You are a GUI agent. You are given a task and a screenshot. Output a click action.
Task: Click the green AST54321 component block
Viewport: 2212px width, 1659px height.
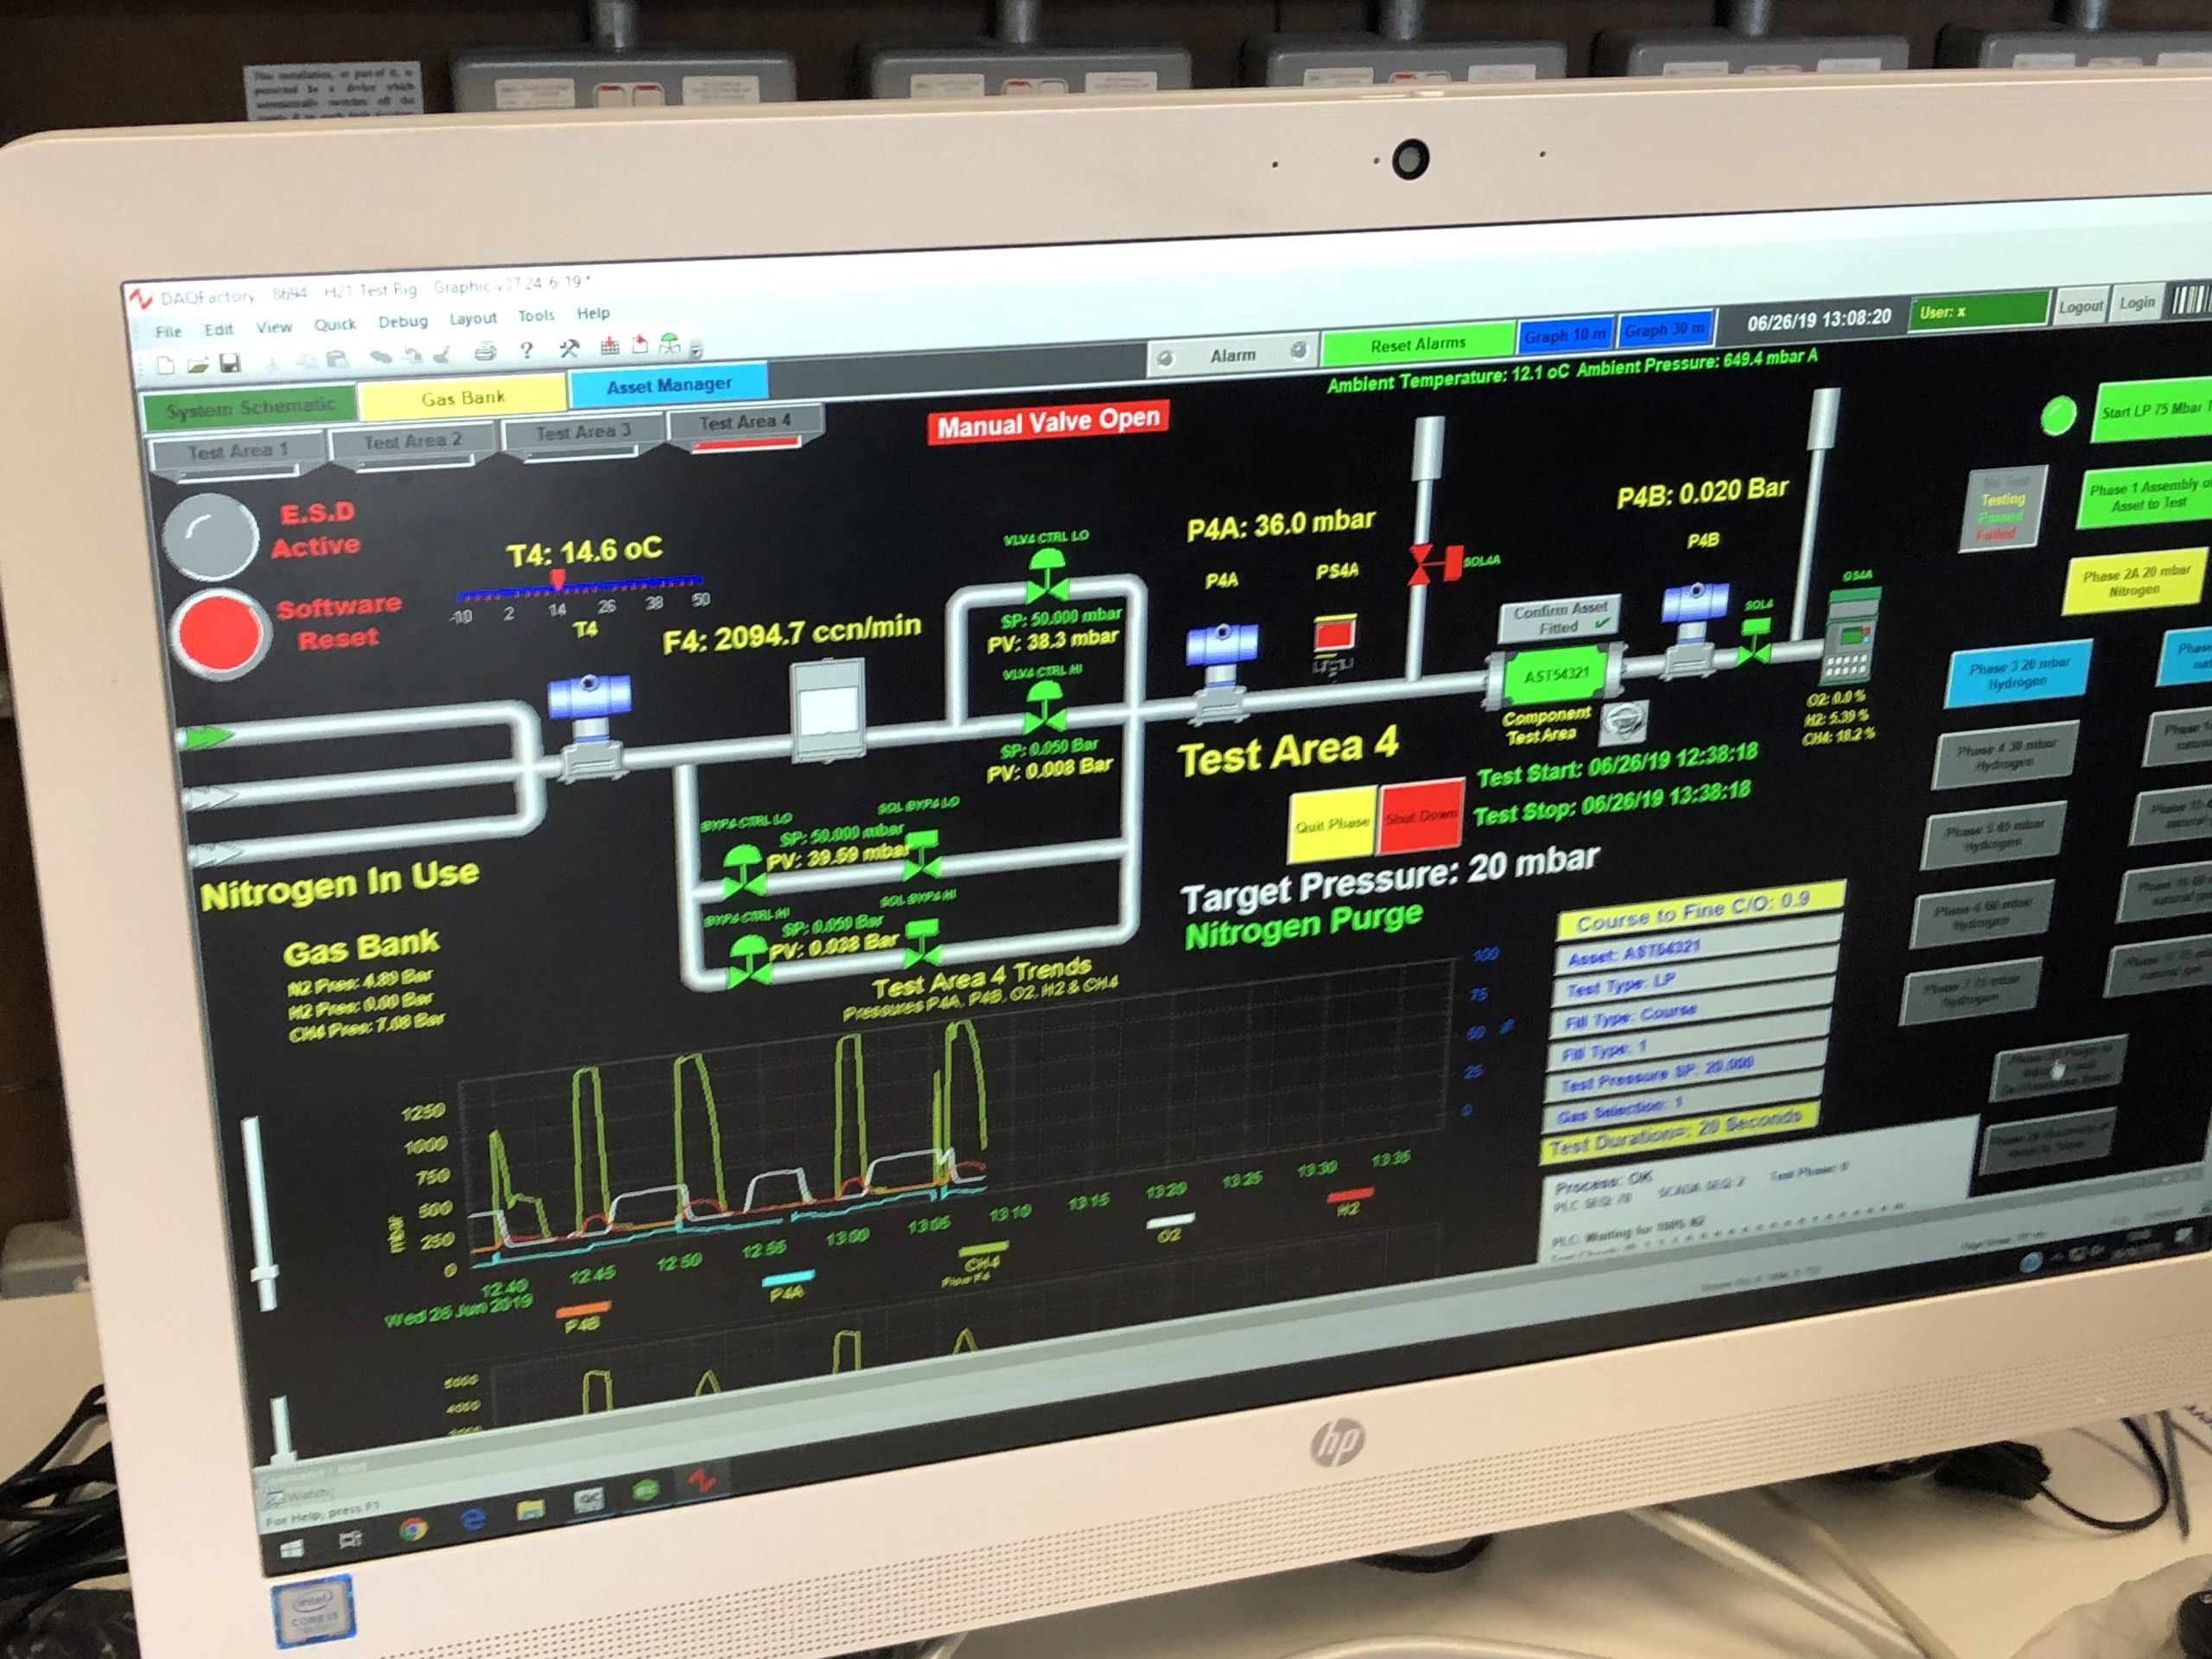point(1555,677)
